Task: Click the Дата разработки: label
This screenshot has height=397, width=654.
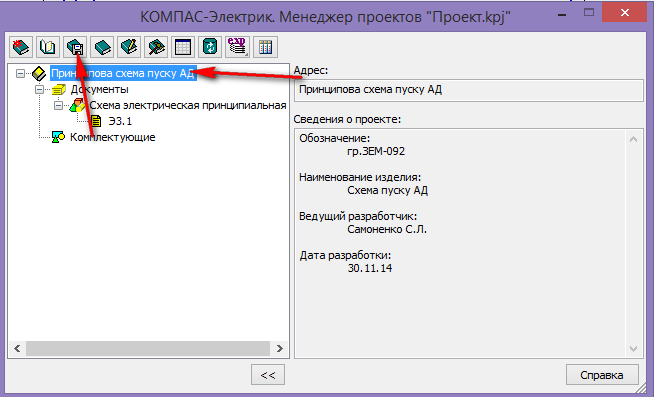Action: (x=345, y=255)
